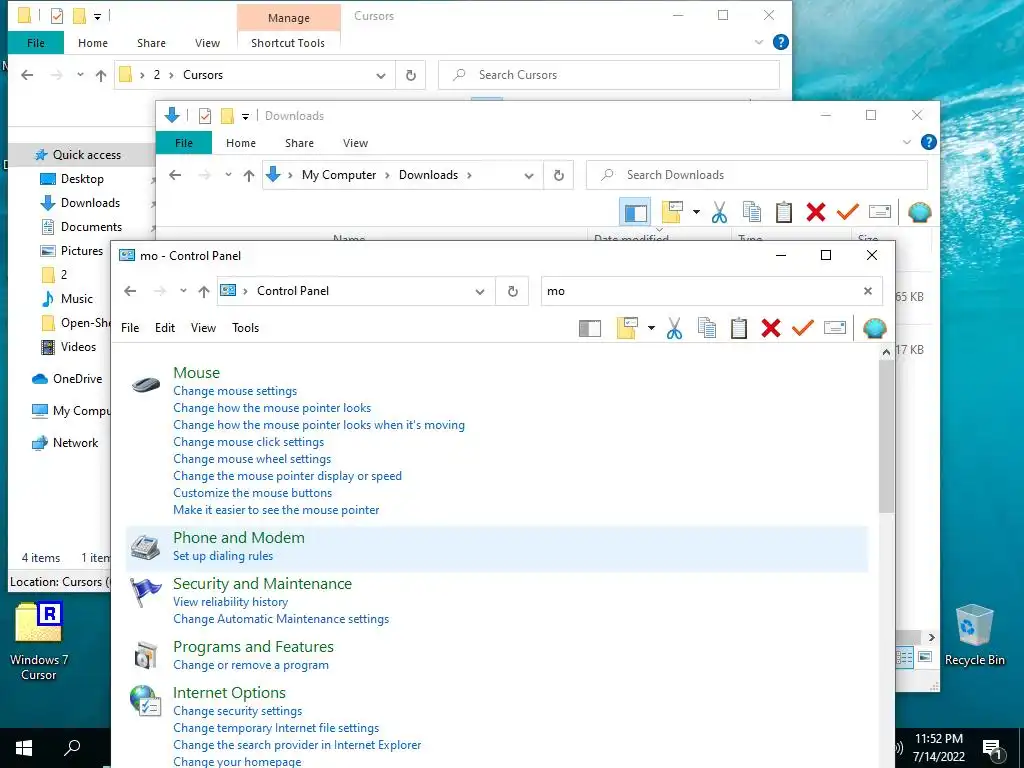Expand the ribbon chevron in Cursors window

tap(759, 42)
